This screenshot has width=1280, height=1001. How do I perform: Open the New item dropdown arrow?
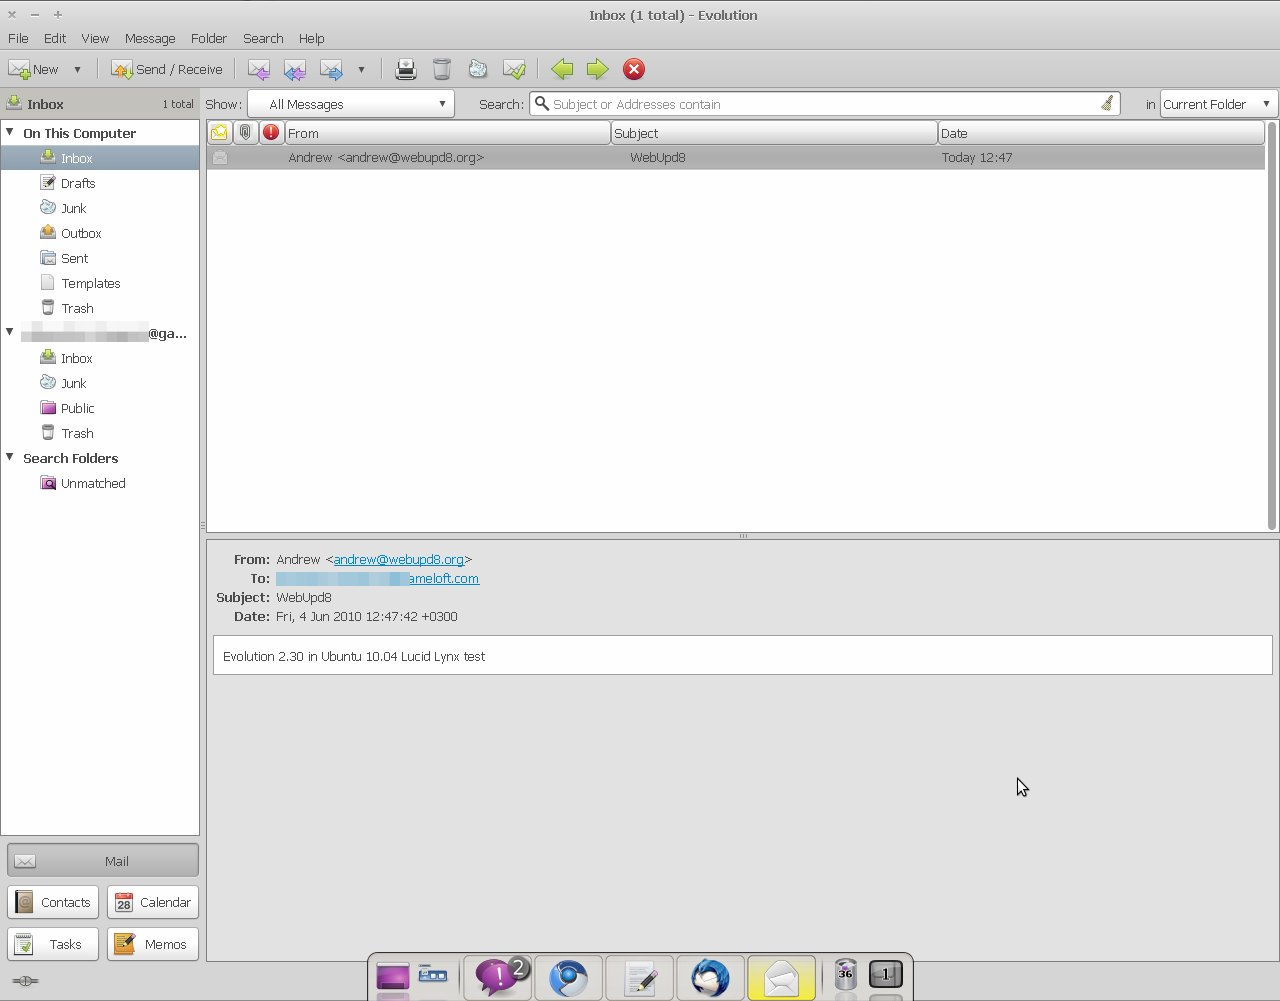click(77, 69)
